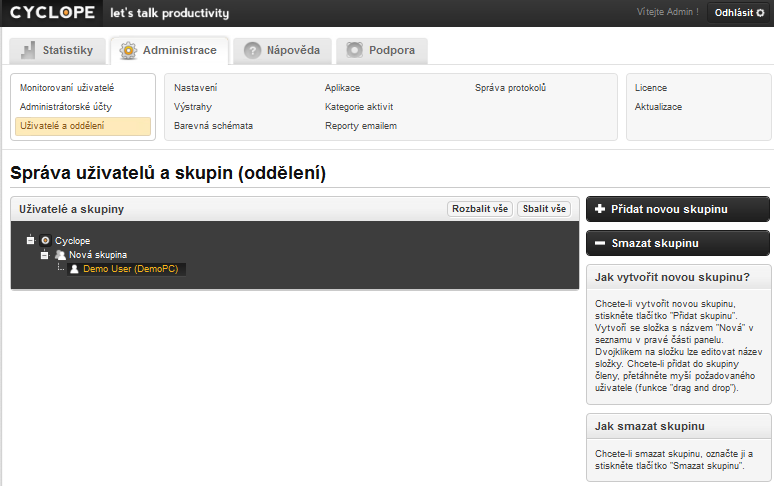Screen dimensions: 774x486
Task: Open Reporty emailem page
Action: (361, 126)
